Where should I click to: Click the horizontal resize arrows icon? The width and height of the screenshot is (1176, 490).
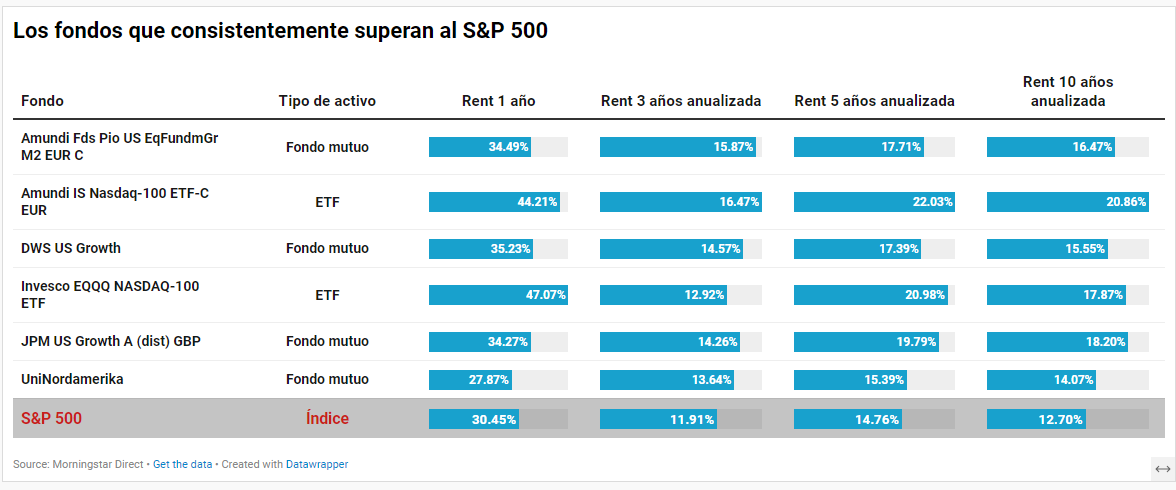click(x=1162, y=469)
